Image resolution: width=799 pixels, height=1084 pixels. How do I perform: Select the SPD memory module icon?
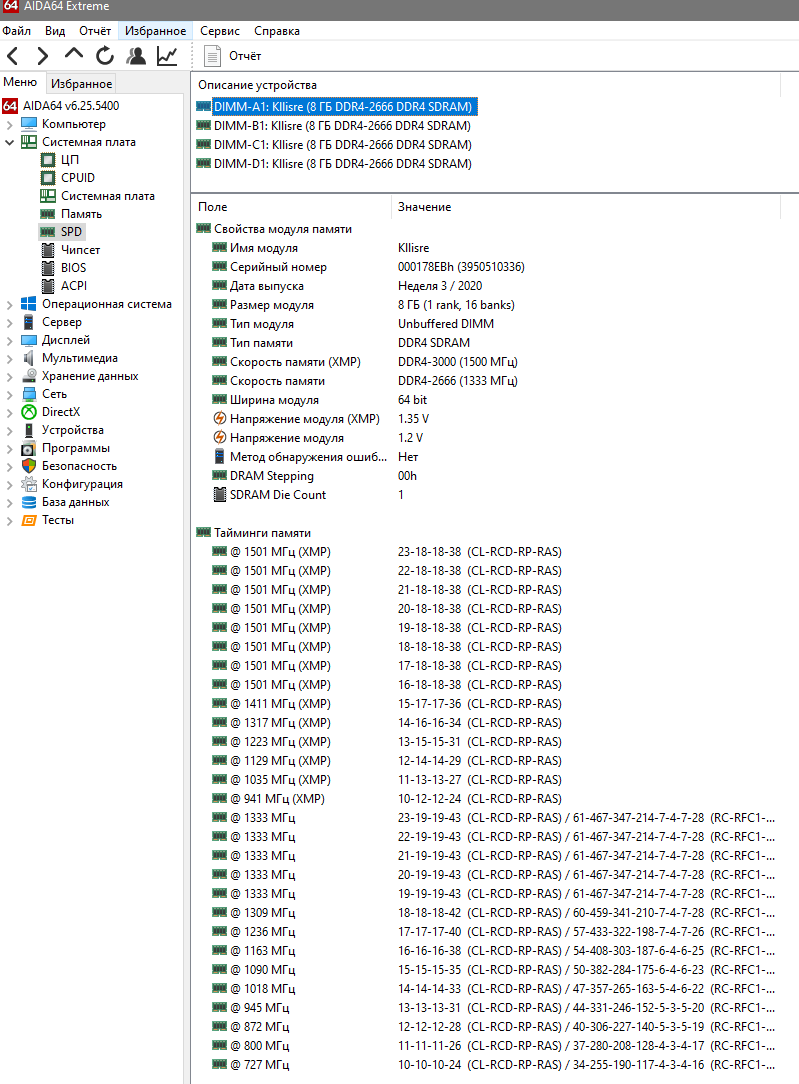tap(48, 232)
